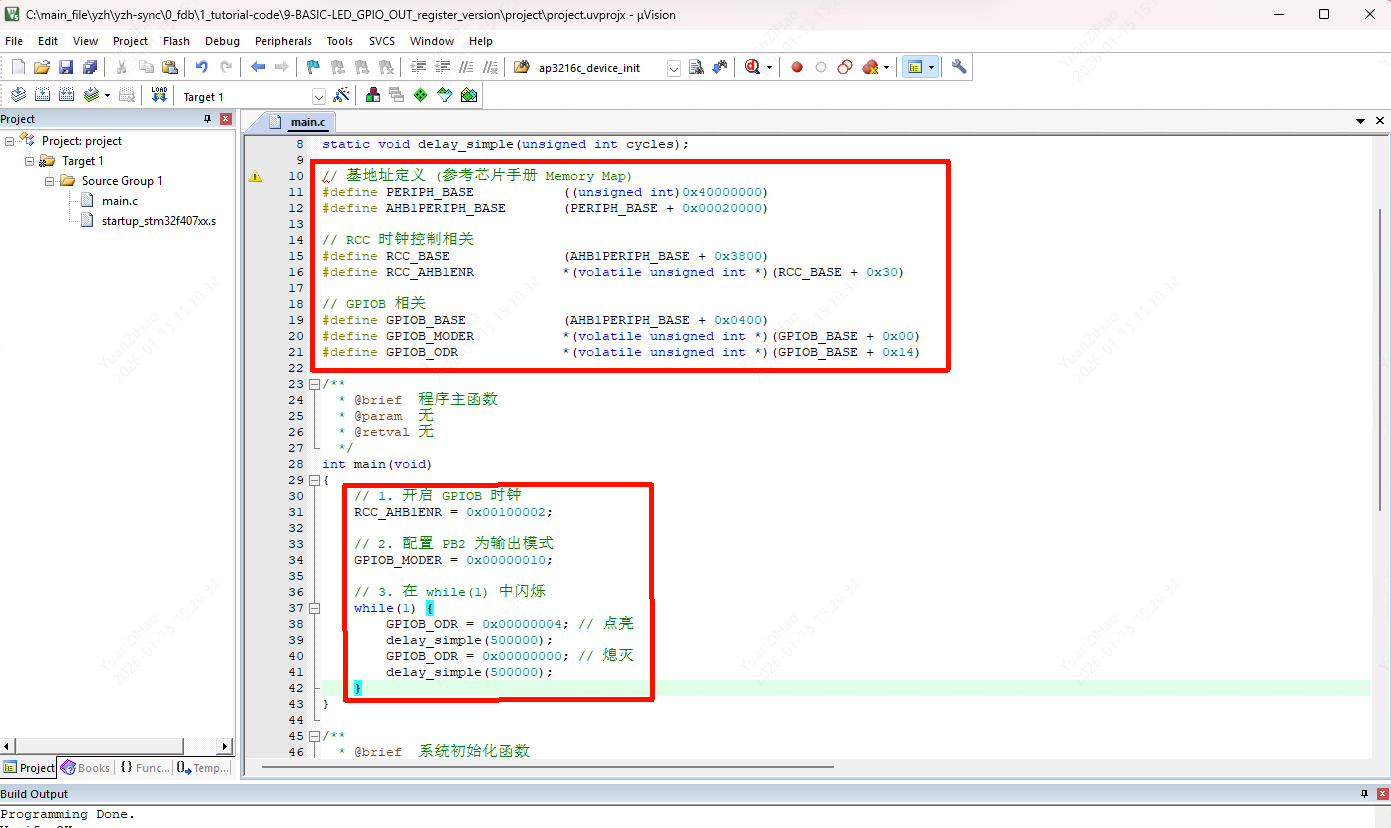Insert a breakpoint with red dot icon
The width and height of the screenshot is (1391, 828).
tap(797, 67)
